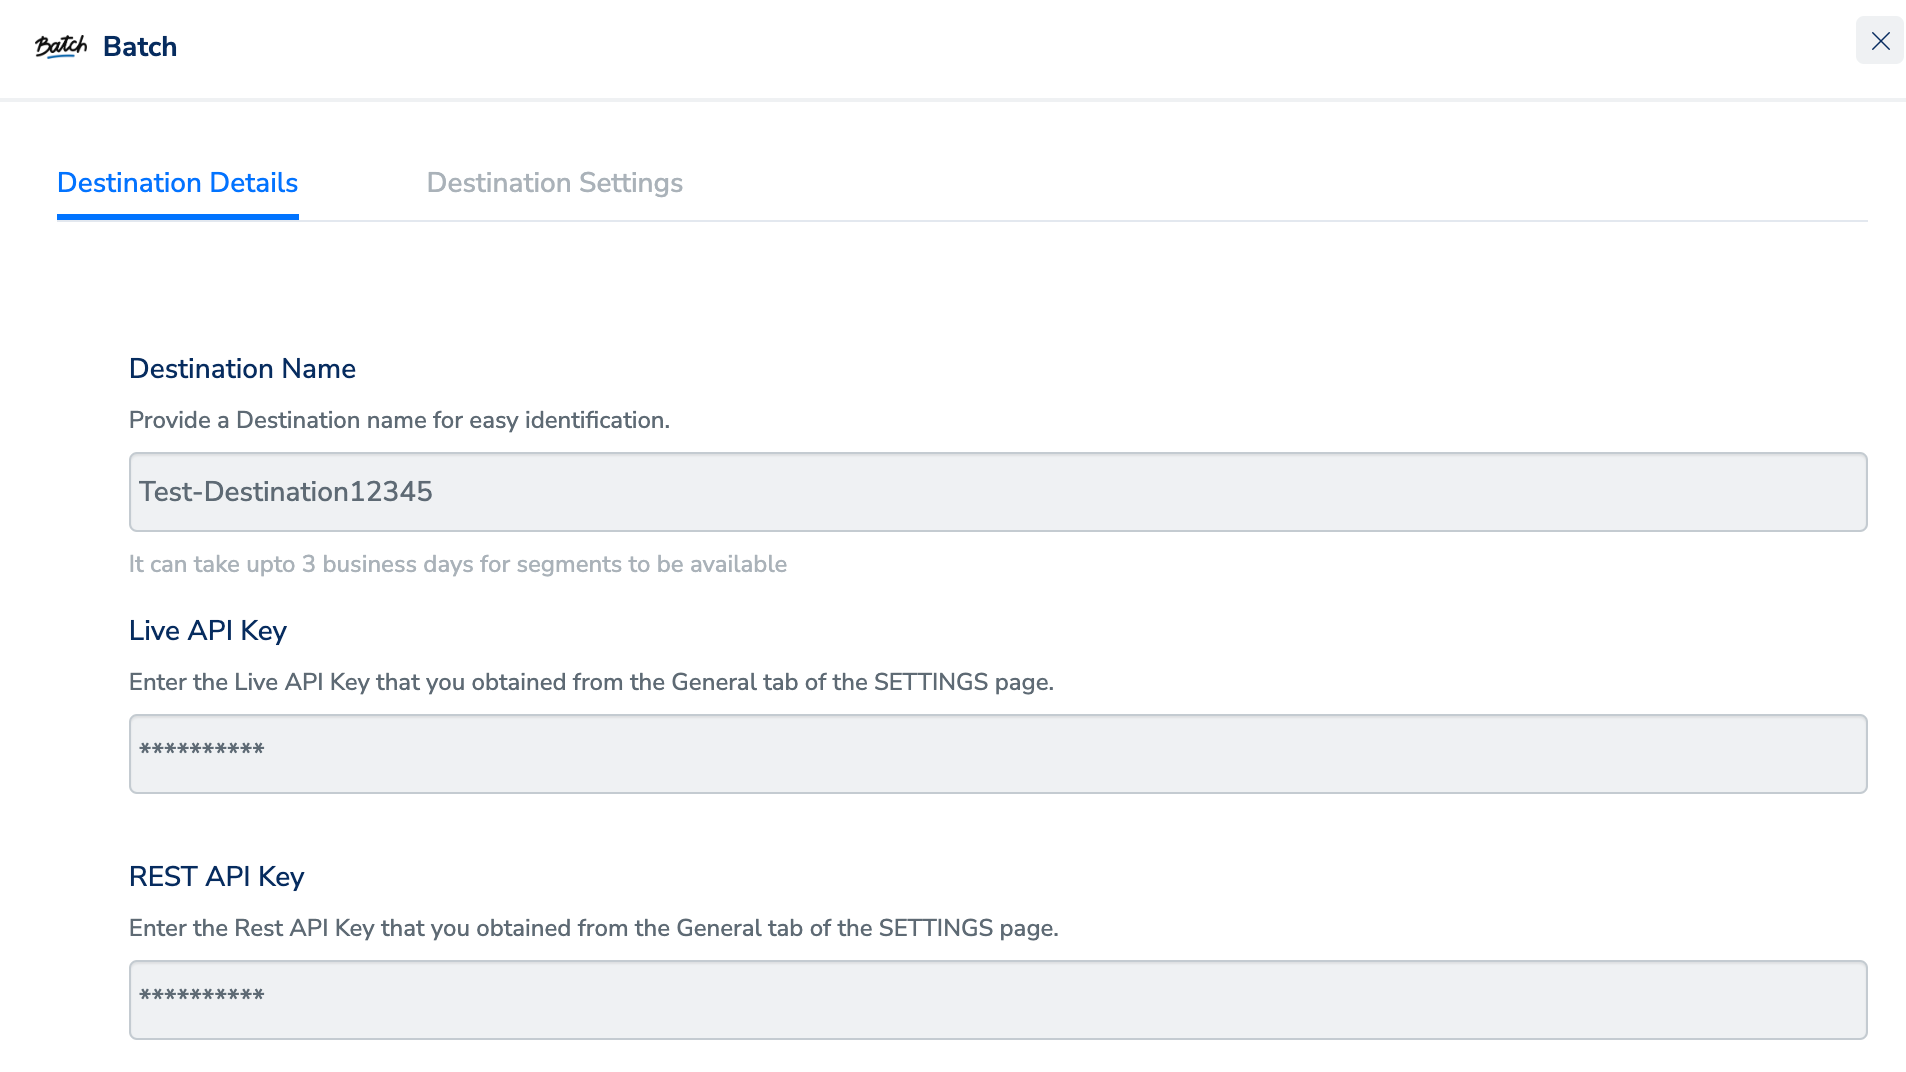Click the Test-Destination12345 text value
The image size is (1906, 1072).
coord(286,492)
